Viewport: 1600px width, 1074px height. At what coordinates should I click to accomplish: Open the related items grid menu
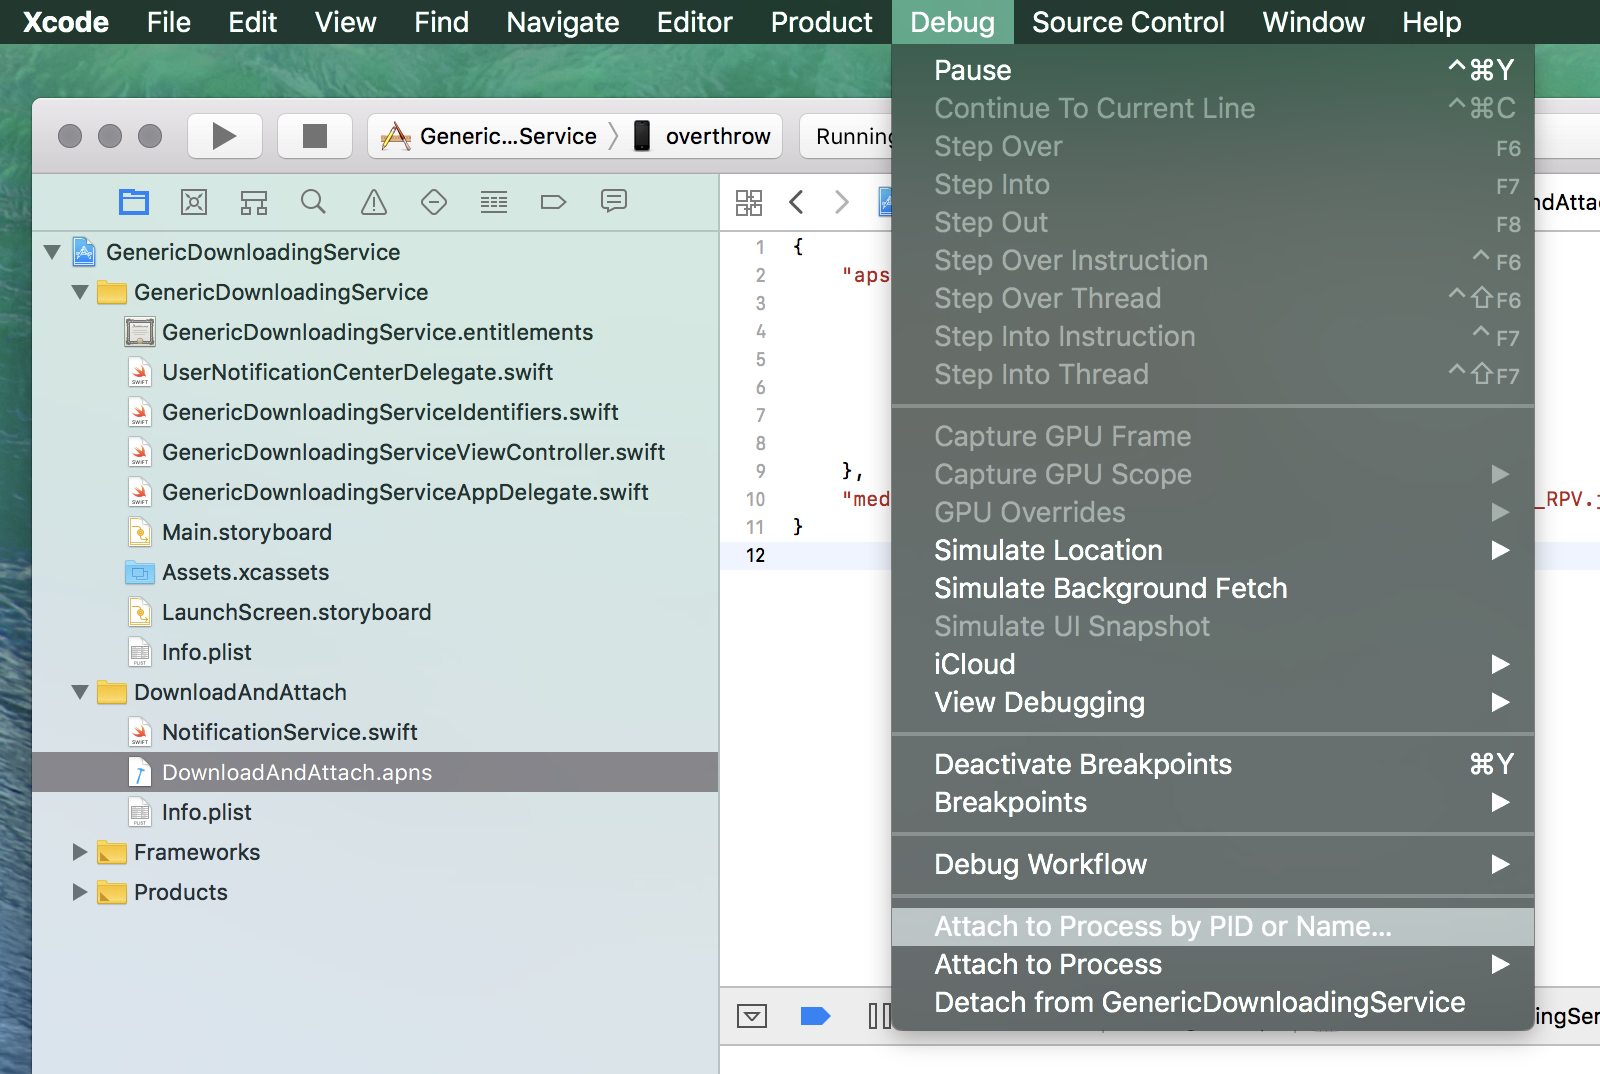point(749,203)
